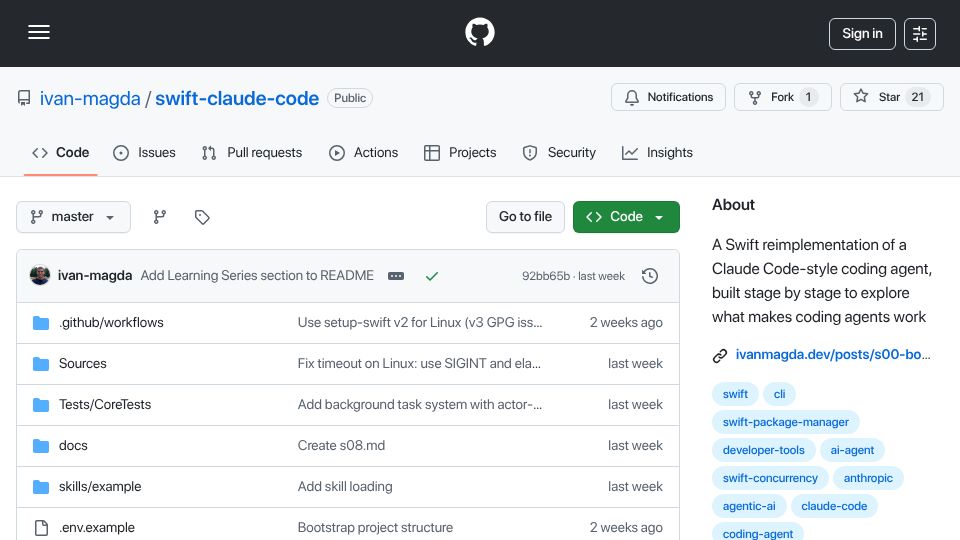View tags via tag icon
The width and height of the screenshot is (960, 540).
click(202, 217)
